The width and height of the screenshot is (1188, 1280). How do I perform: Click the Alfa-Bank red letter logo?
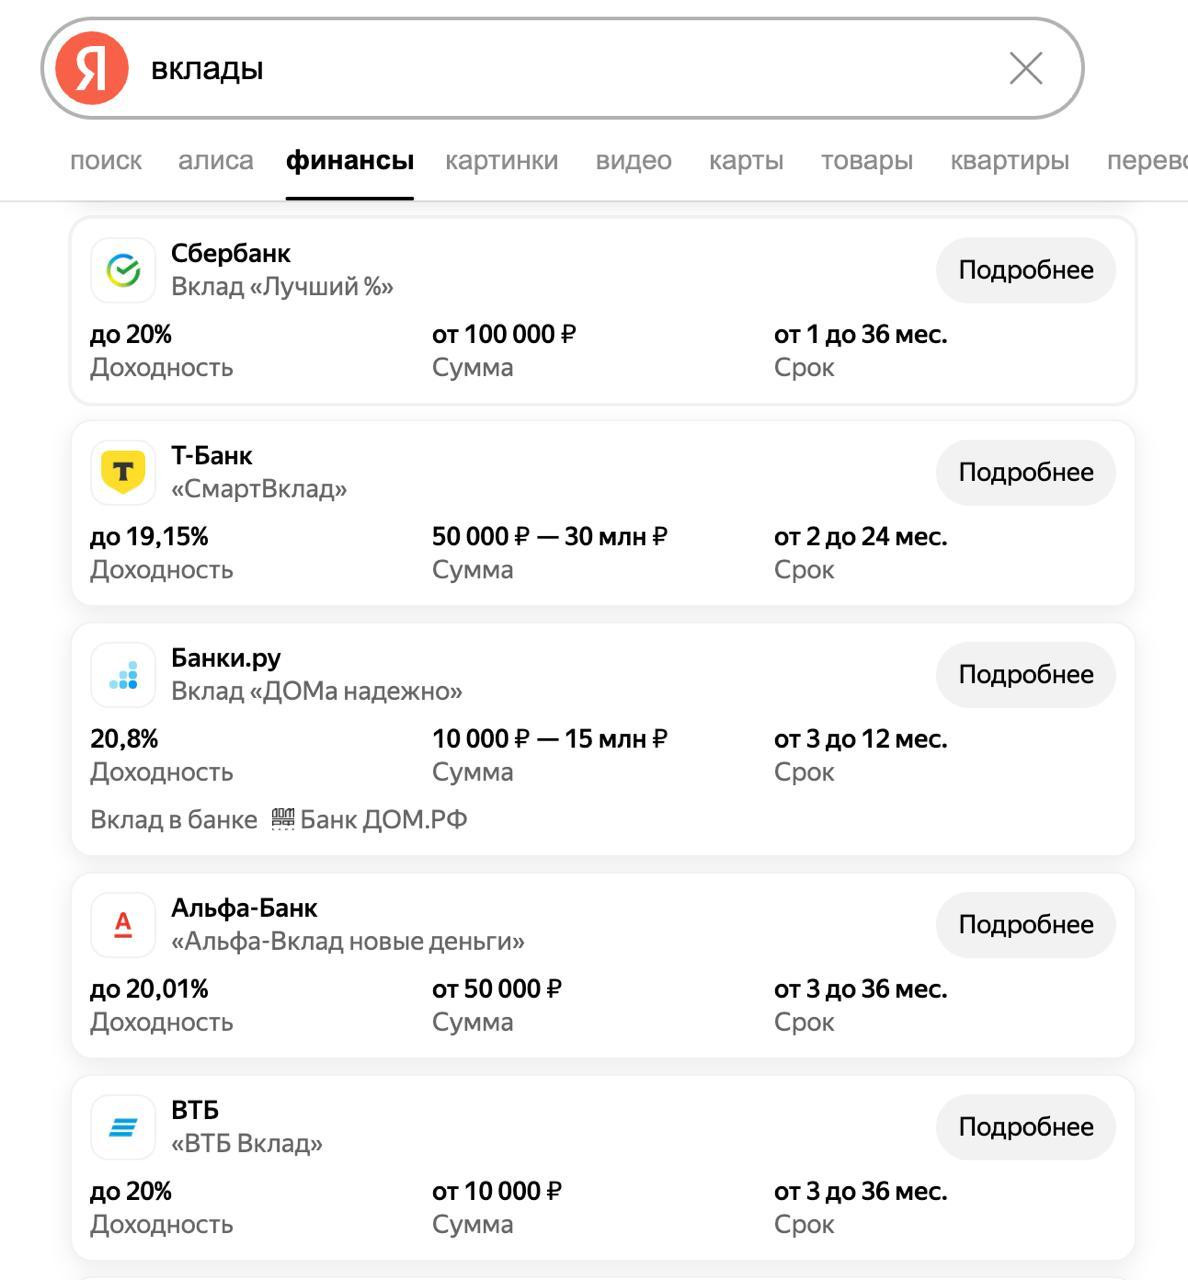pyautogui.click(x=123, y=925)
